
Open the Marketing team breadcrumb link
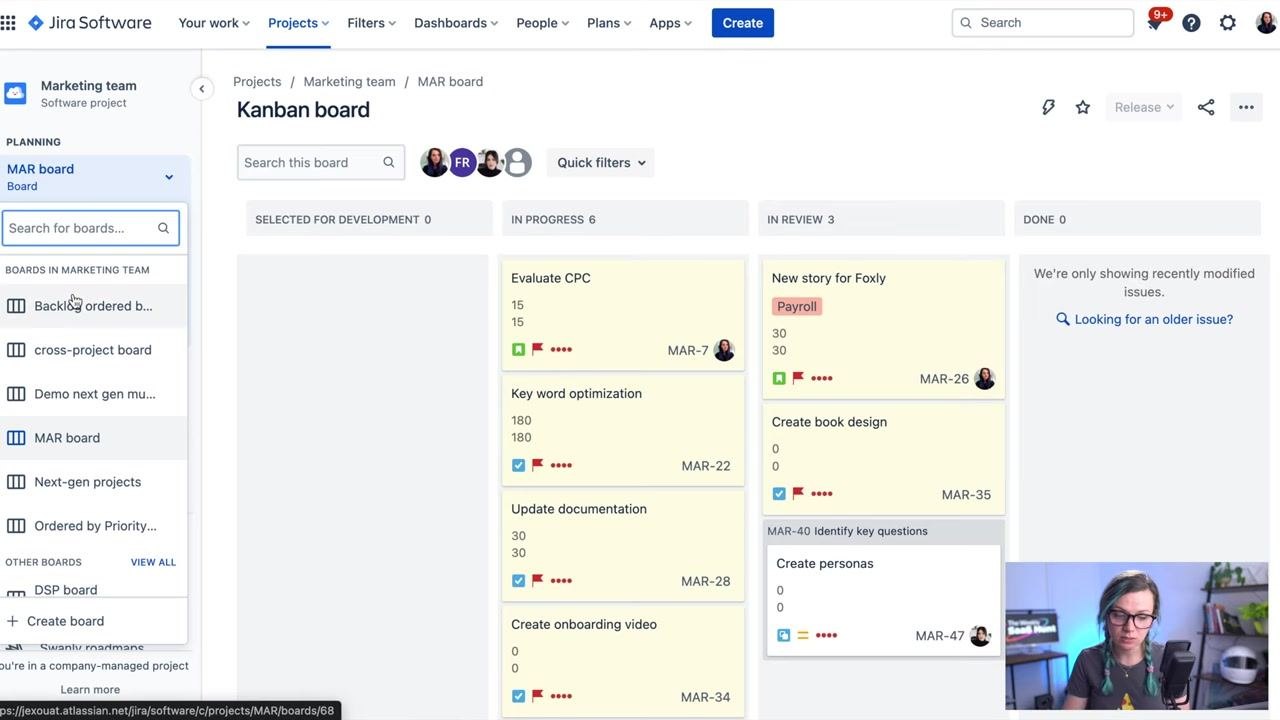[x=349, y=81]
